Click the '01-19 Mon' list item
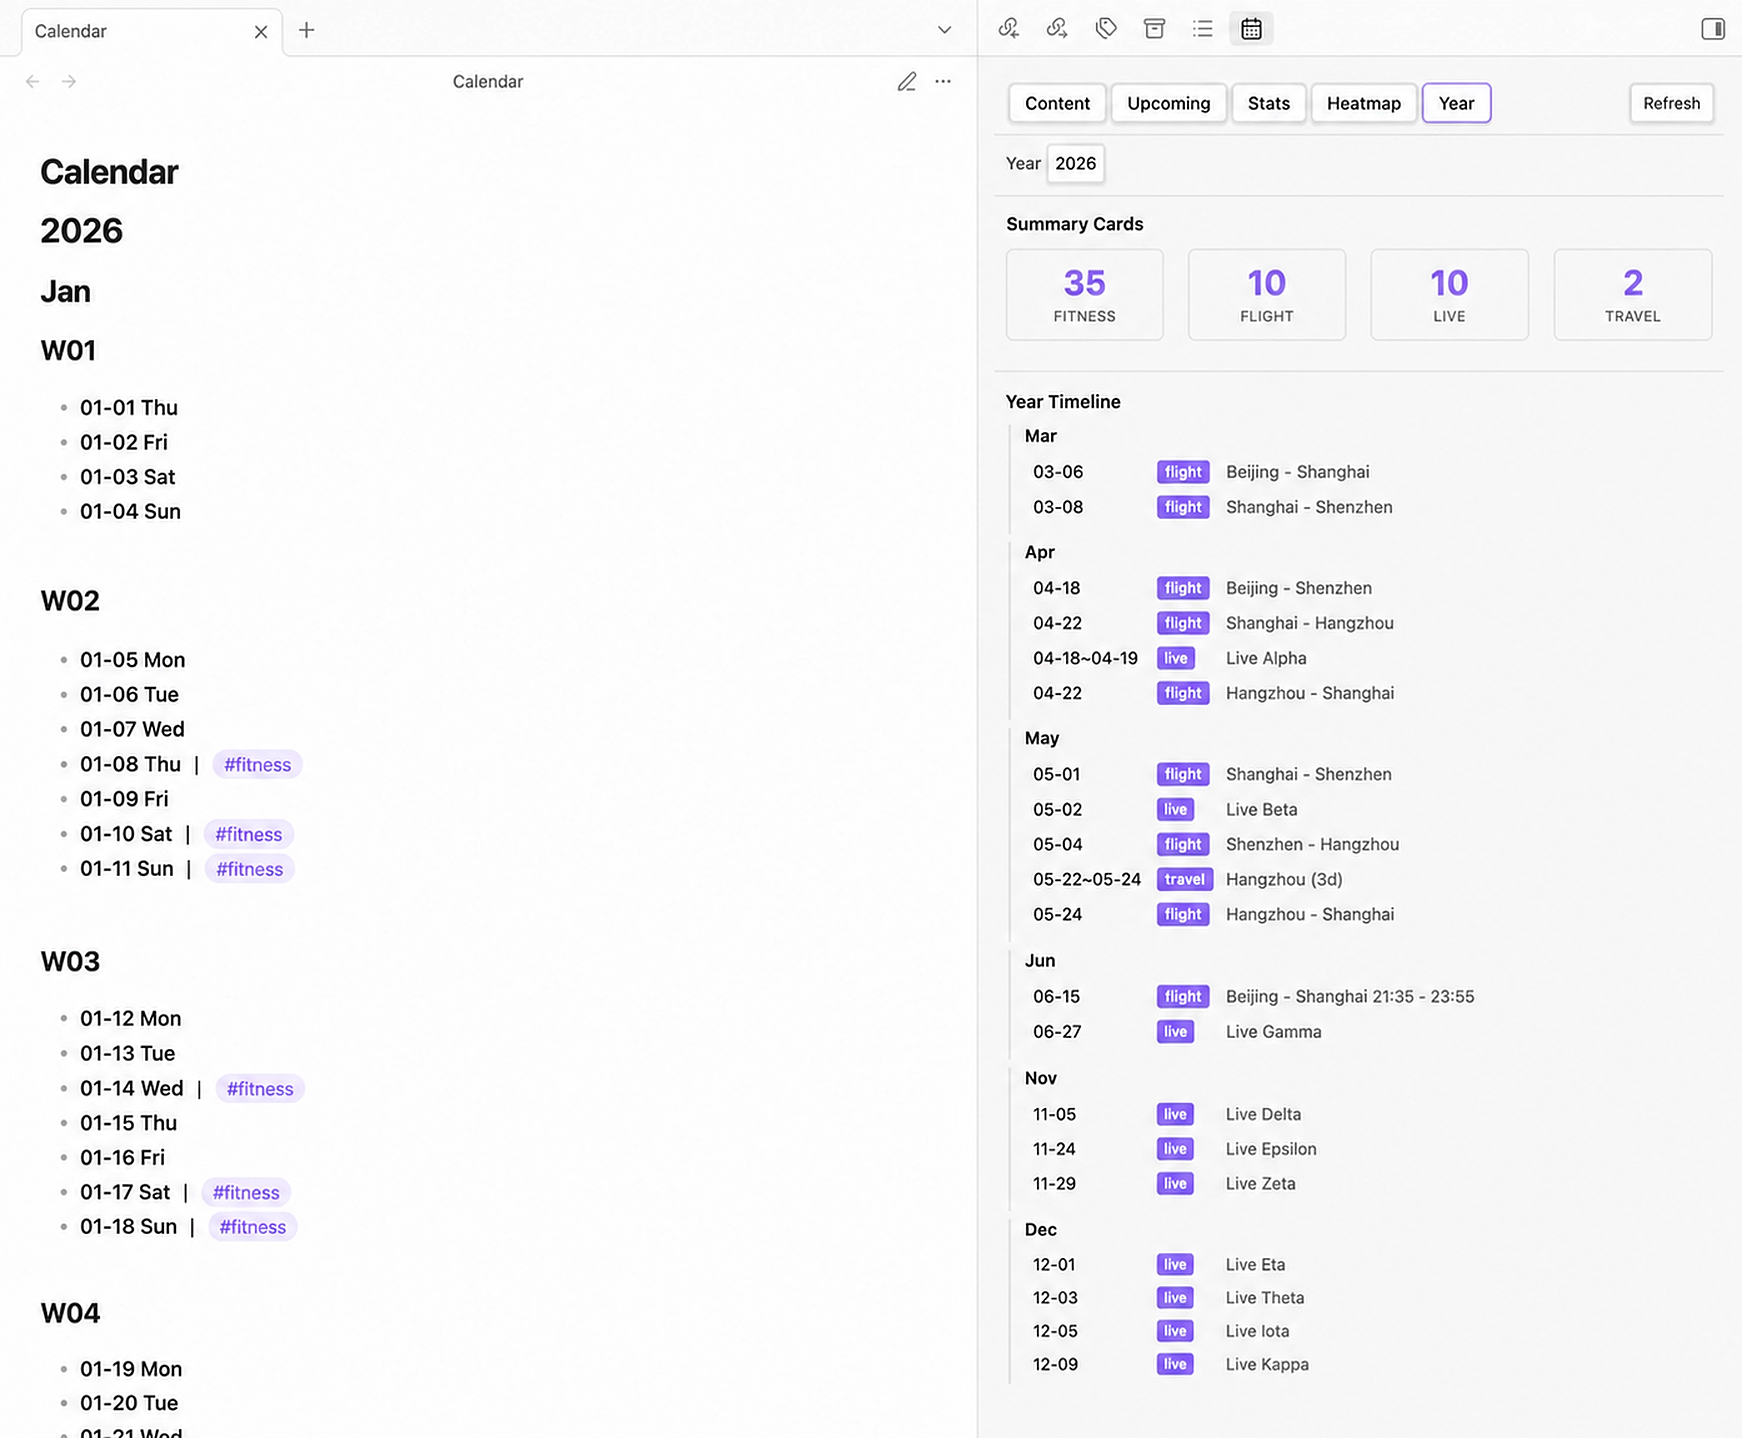The width and height of the screenshot is (1742, 1438). pos(131,1369)
